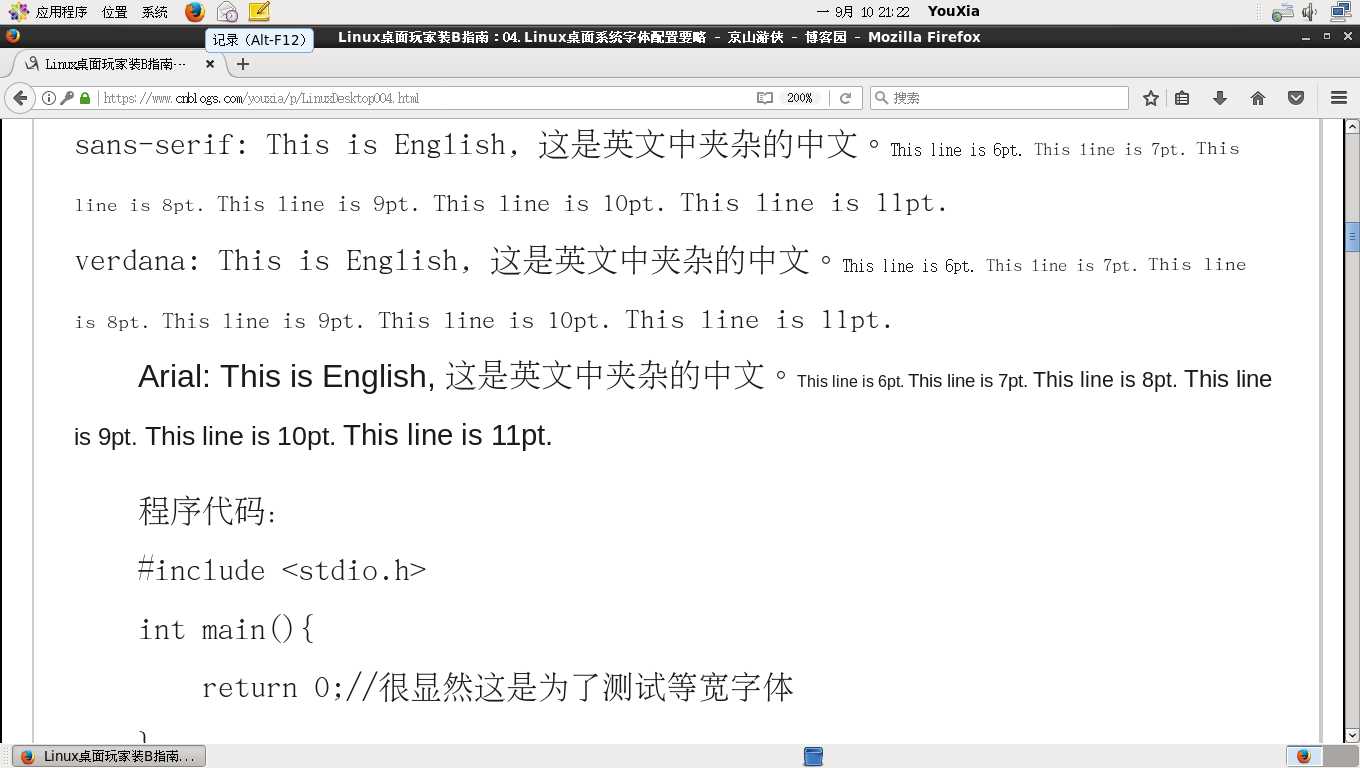Click the 程序代码: heading text
This screenshot has width=1360, height=768.
[207, 511]
